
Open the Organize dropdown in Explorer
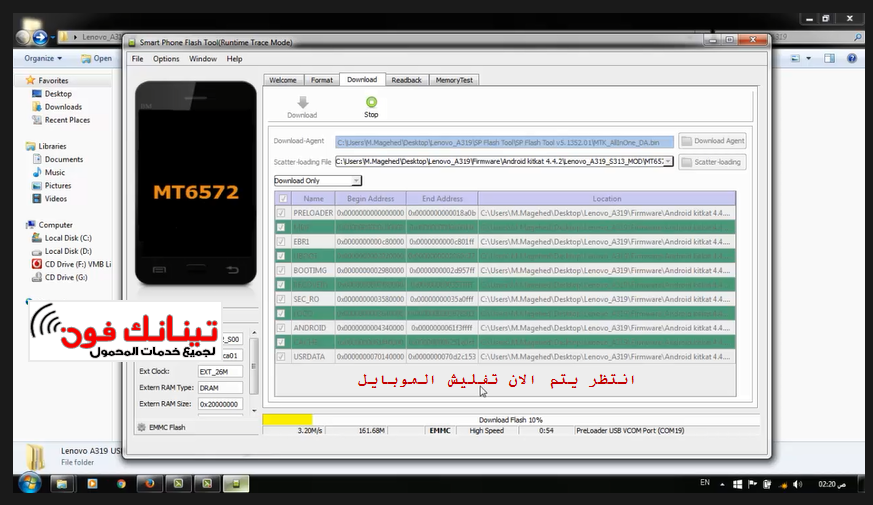[x=43, y=58]
